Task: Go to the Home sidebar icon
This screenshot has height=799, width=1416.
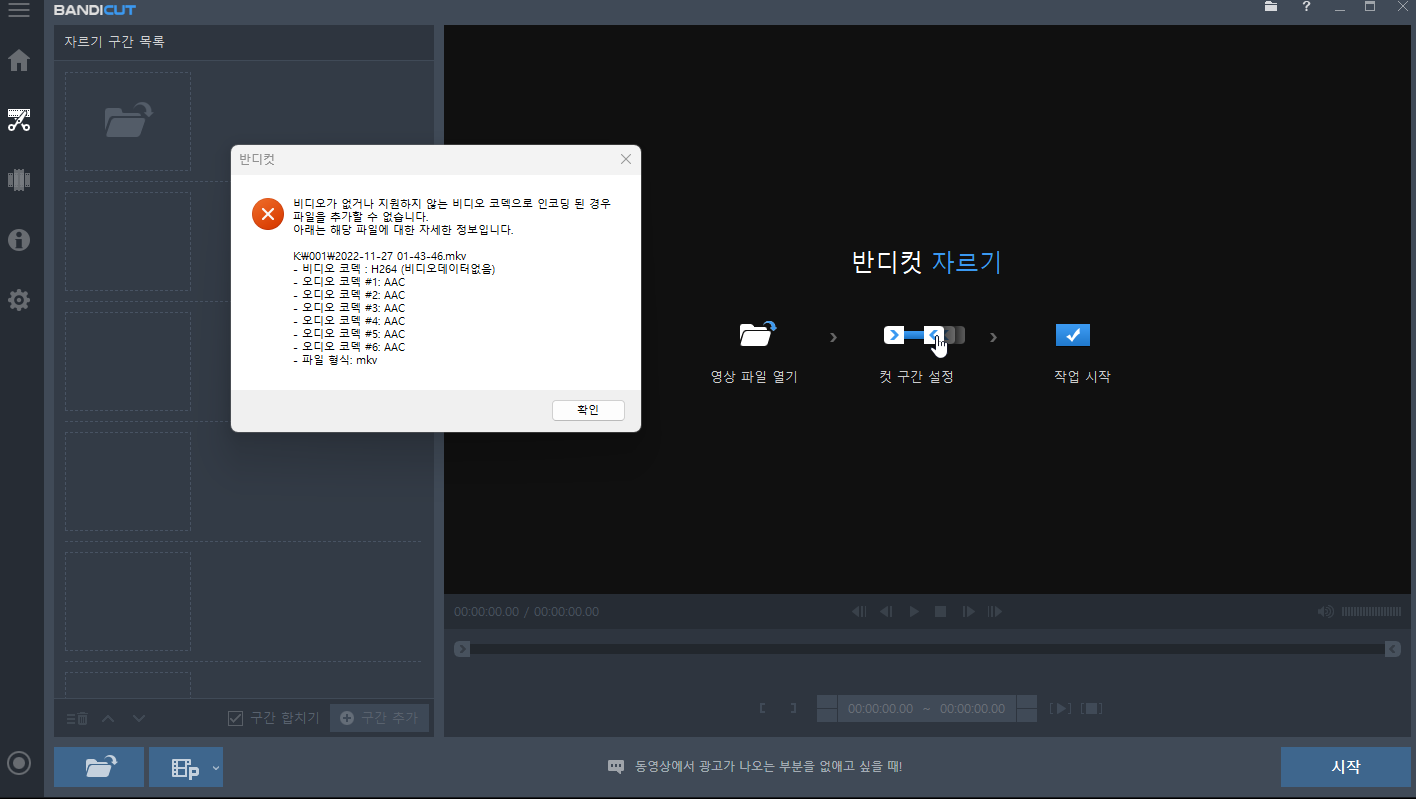Action: tap(19, 60)
